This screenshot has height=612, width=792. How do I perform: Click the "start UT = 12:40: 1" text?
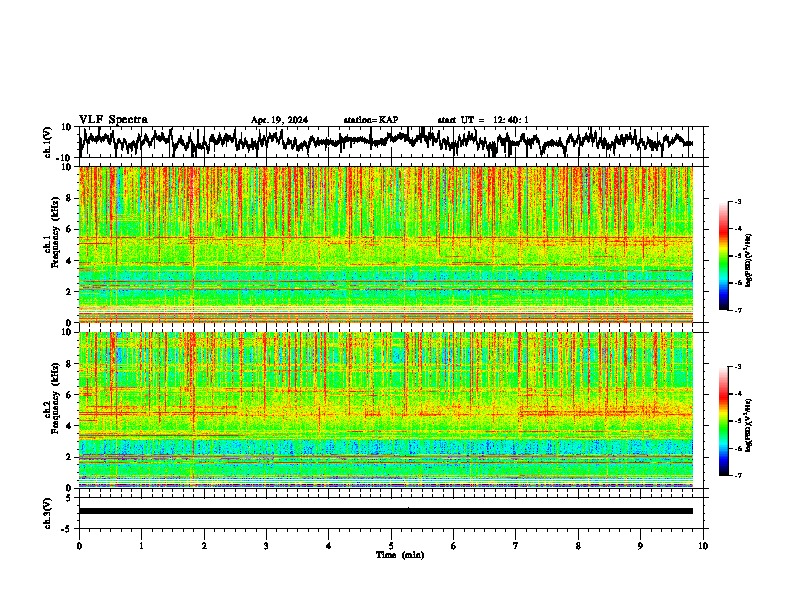click(483, 120)
